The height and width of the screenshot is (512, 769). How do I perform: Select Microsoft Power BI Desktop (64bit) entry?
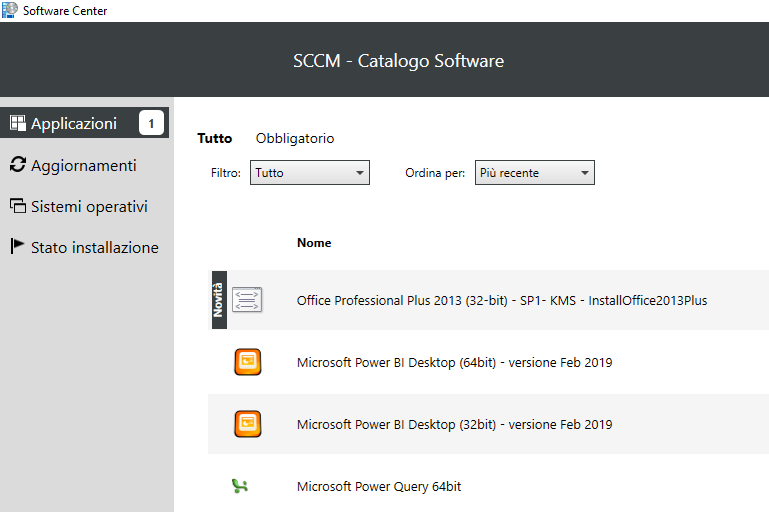tap(488, 362)
